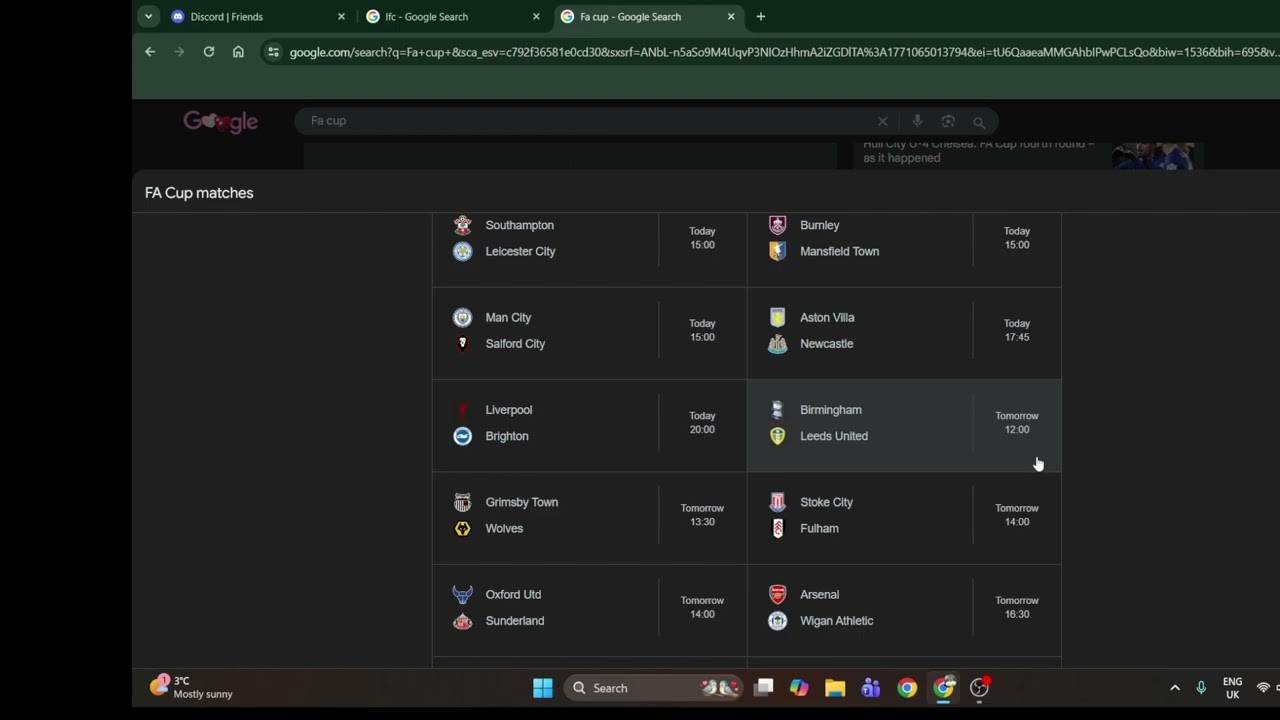1280x720 pixels.
Task: Select the Fulham team name text
Action: pos(819,528)
